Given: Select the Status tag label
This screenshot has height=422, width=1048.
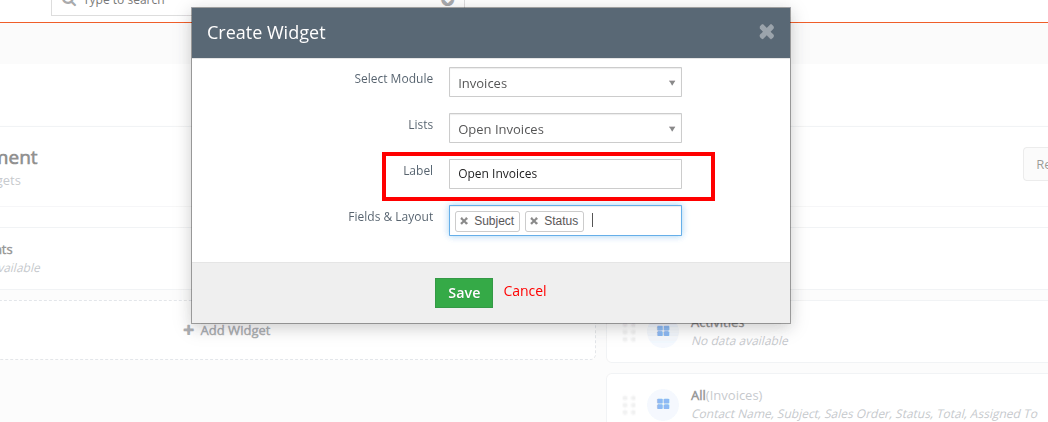Looking at the screenshot, I should 561,221.
